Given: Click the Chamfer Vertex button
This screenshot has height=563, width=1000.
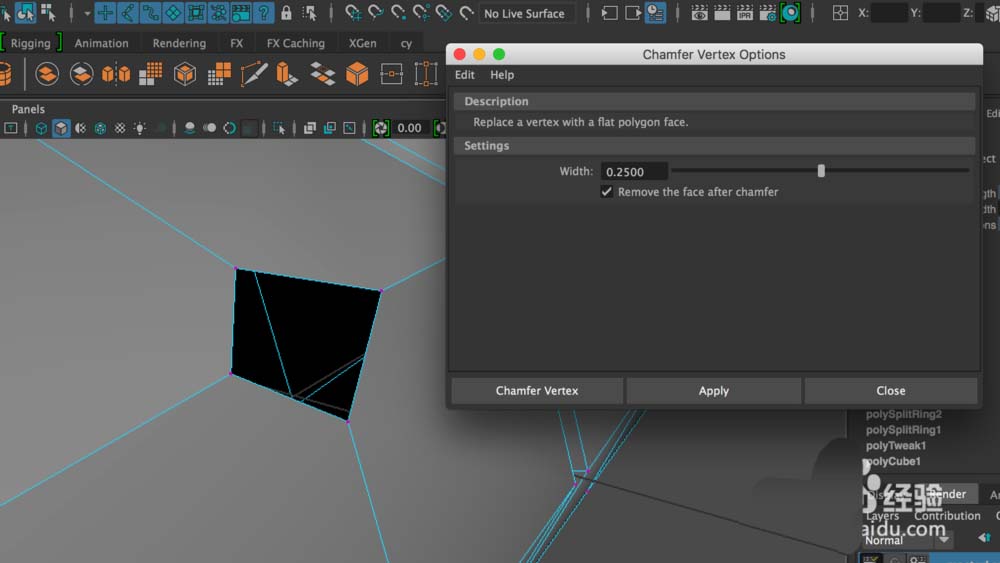Looking at the screenshot, I should 537,391.
